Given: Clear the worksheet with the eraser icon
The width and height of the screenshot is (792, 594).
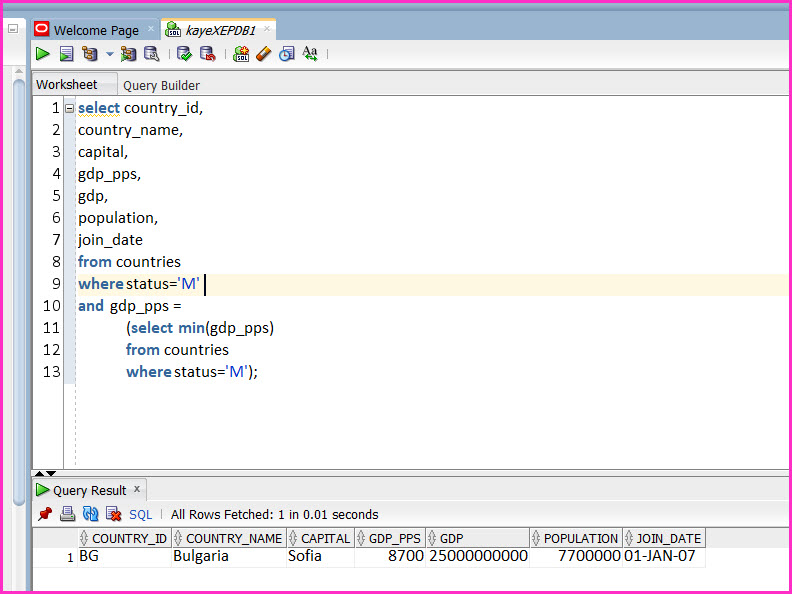Looking at the screenshot, I should [x=263, y=54].
